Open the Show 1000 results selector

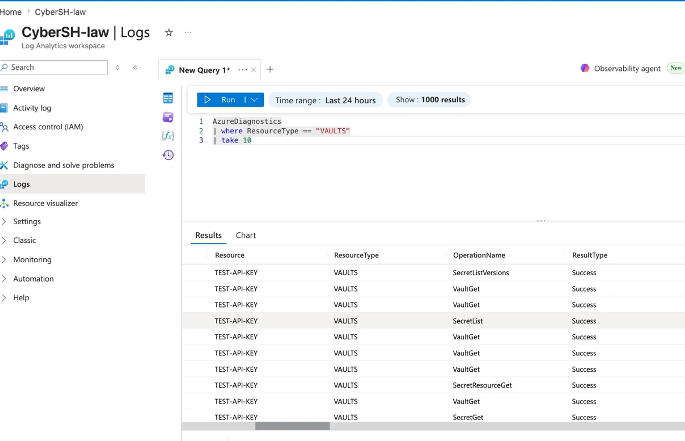[430, 100]
